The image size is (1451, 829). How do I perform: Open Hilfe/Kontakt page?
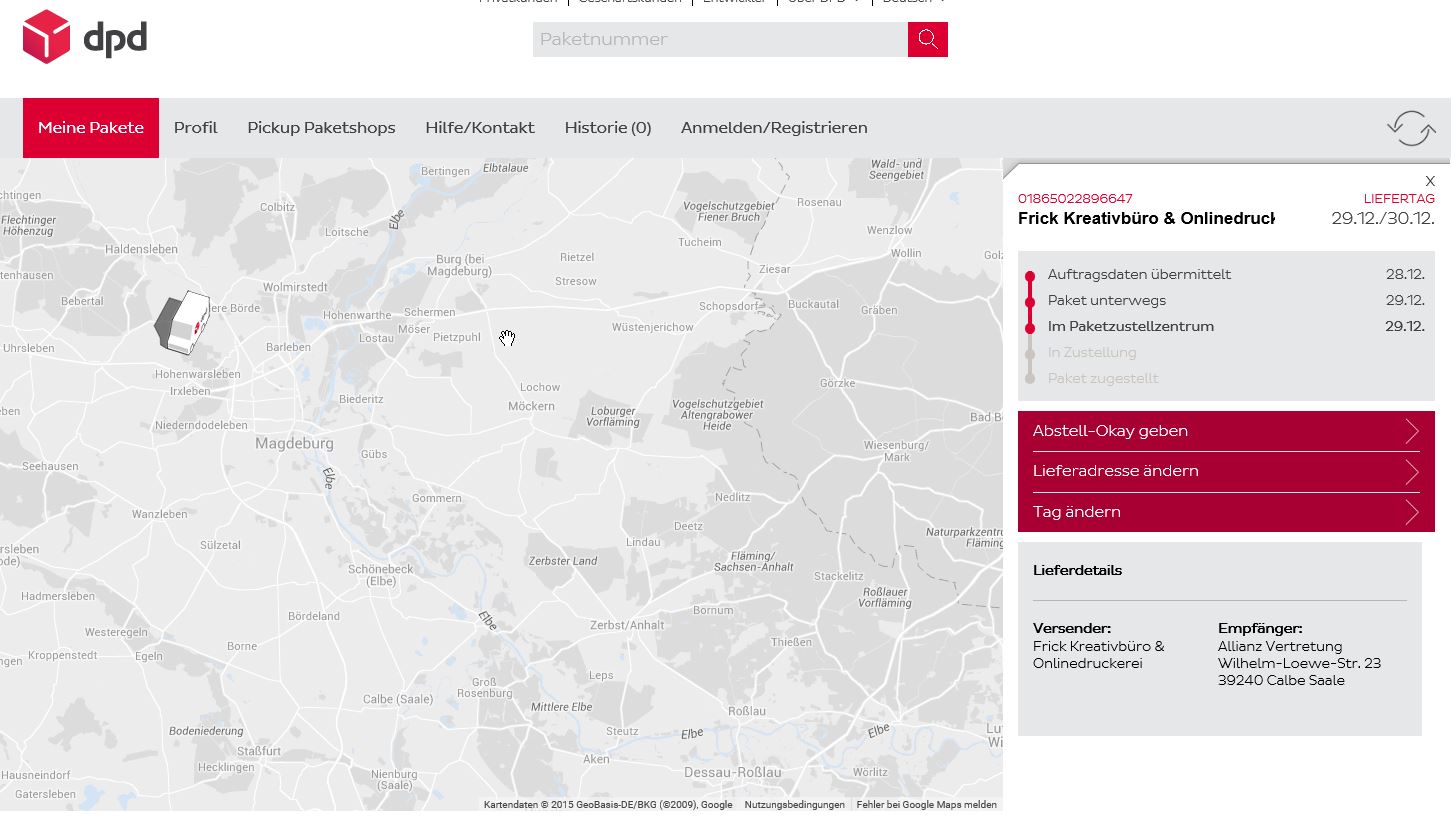tap(480, 128)
